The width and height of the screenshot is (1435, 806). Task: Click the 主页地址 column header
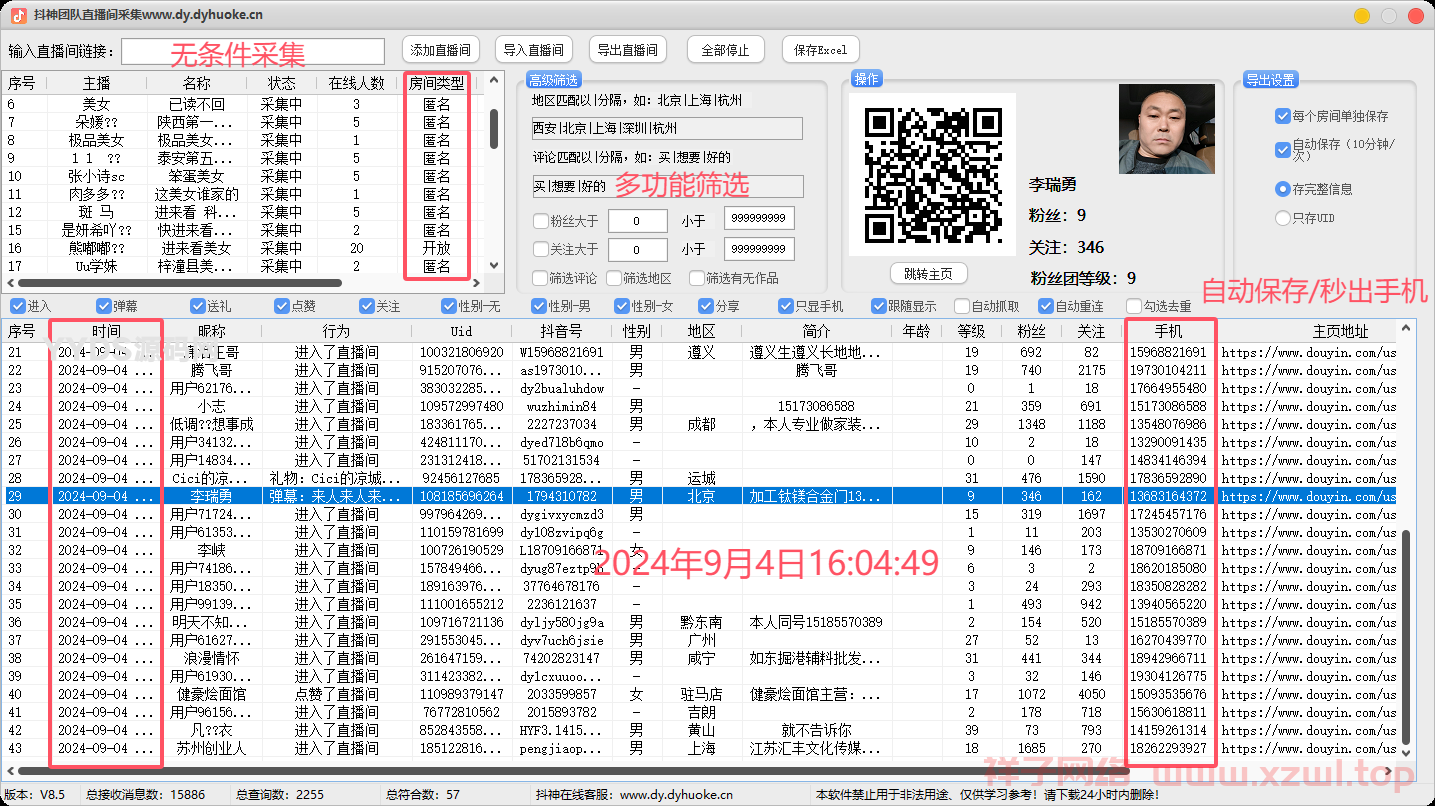pos(1340,331)
